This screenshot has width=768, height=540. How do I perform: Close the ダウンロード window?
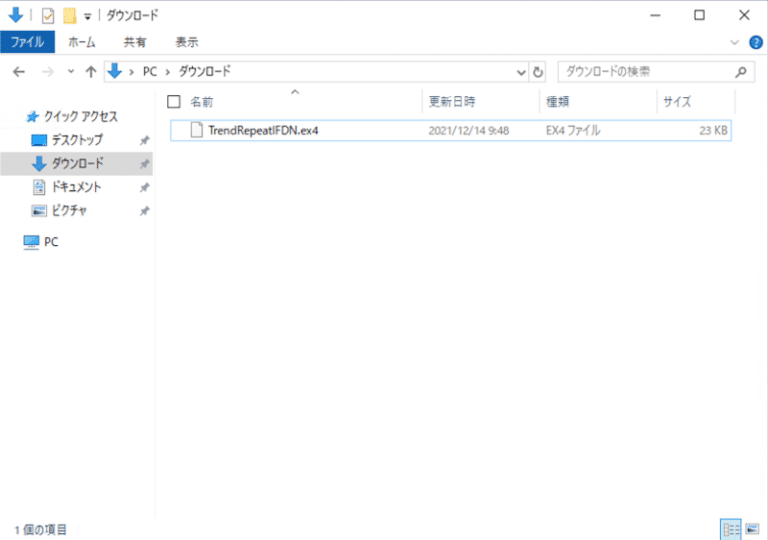pos(744,16)
